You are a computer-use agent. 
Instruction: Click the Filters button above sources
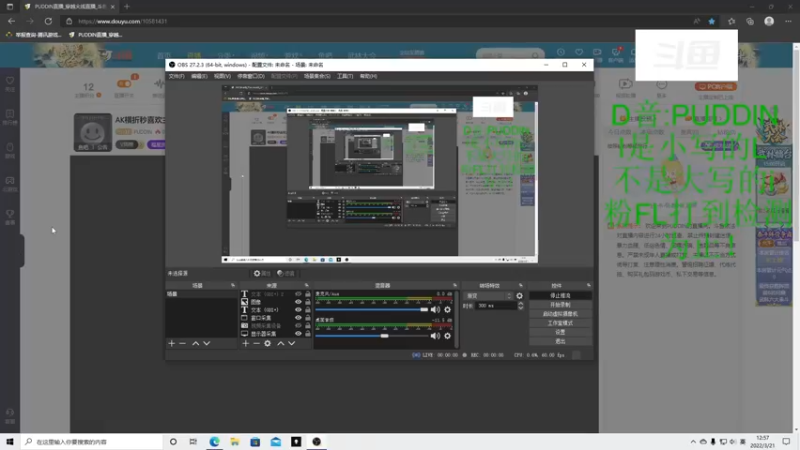[x=286, y=273]
